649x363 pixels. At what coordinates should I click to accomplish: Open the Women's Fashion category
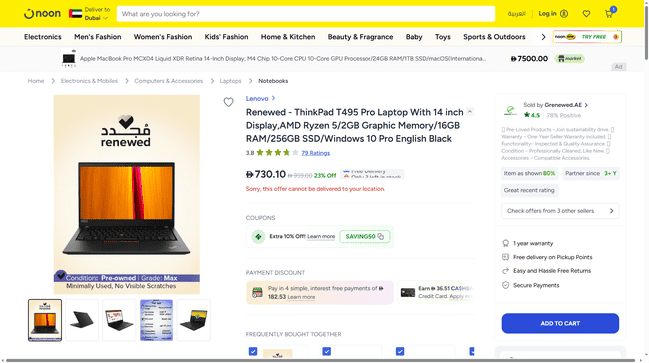(x=163, y=37)
